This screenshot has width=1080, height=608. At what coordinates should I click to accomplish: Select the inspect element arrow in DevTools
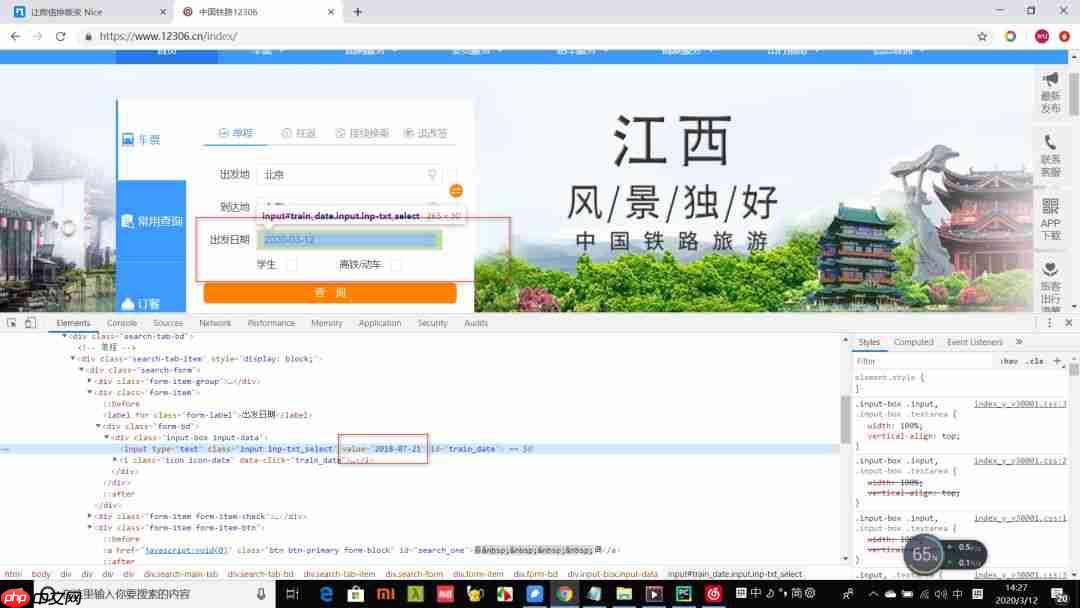click(x=12, y=322)
